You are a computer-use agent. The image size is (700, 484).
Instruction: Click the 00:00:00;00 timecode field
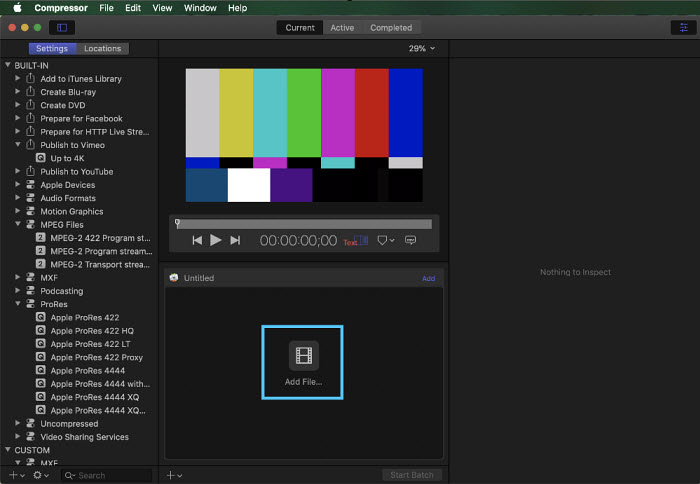(298, 241)
